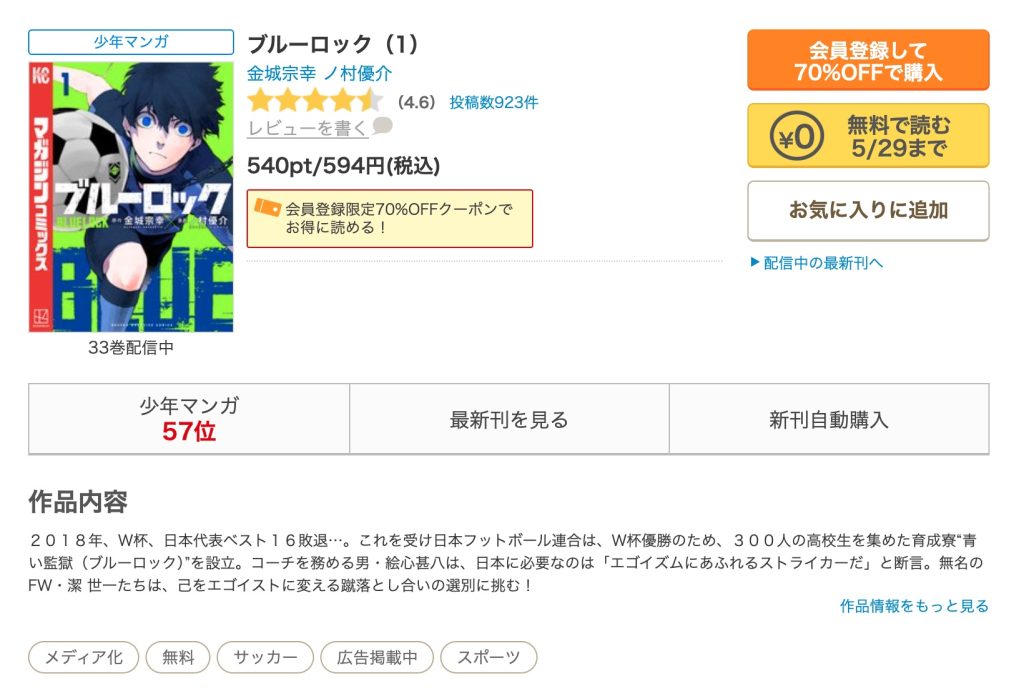
Task: Click the speech bubble review icon
Action: pyautogui.click(x=382, y=125)
